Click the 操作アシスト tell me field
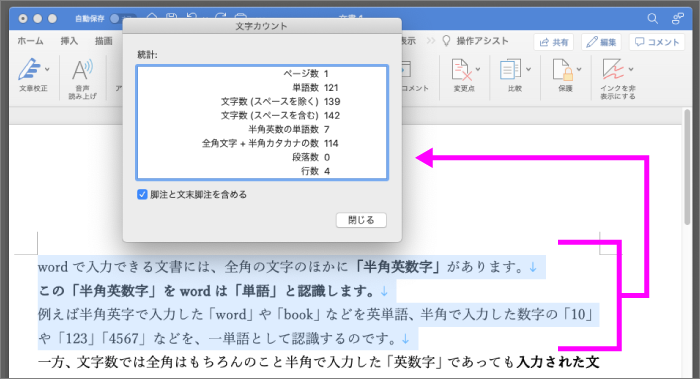Image resolution: width=700 pixels, height=379 pixels. 483,41
